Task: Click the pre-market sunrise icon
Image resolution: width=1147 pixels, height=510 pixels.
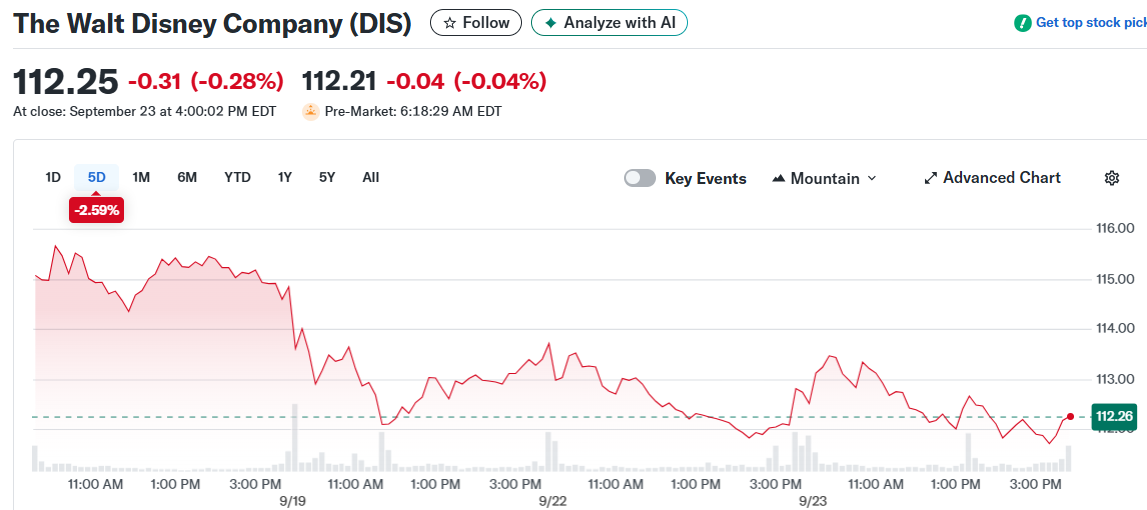Action: tap(311, 112)
